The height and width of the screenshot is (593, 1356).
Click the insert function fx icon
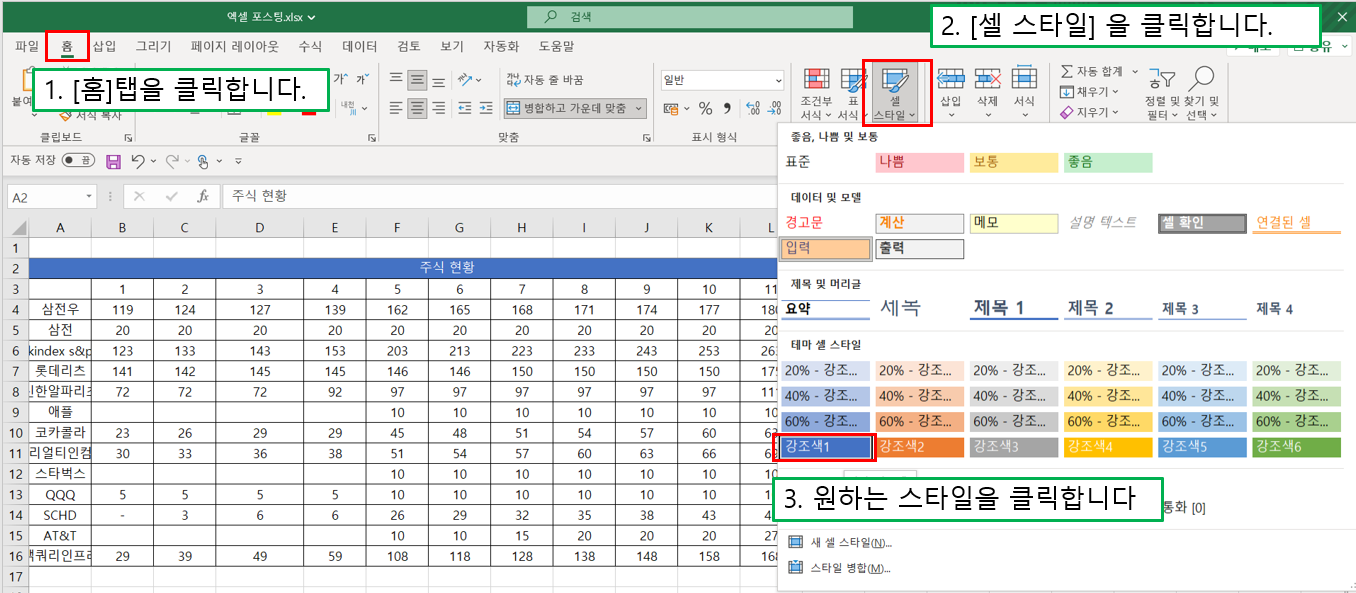(203, 196)
